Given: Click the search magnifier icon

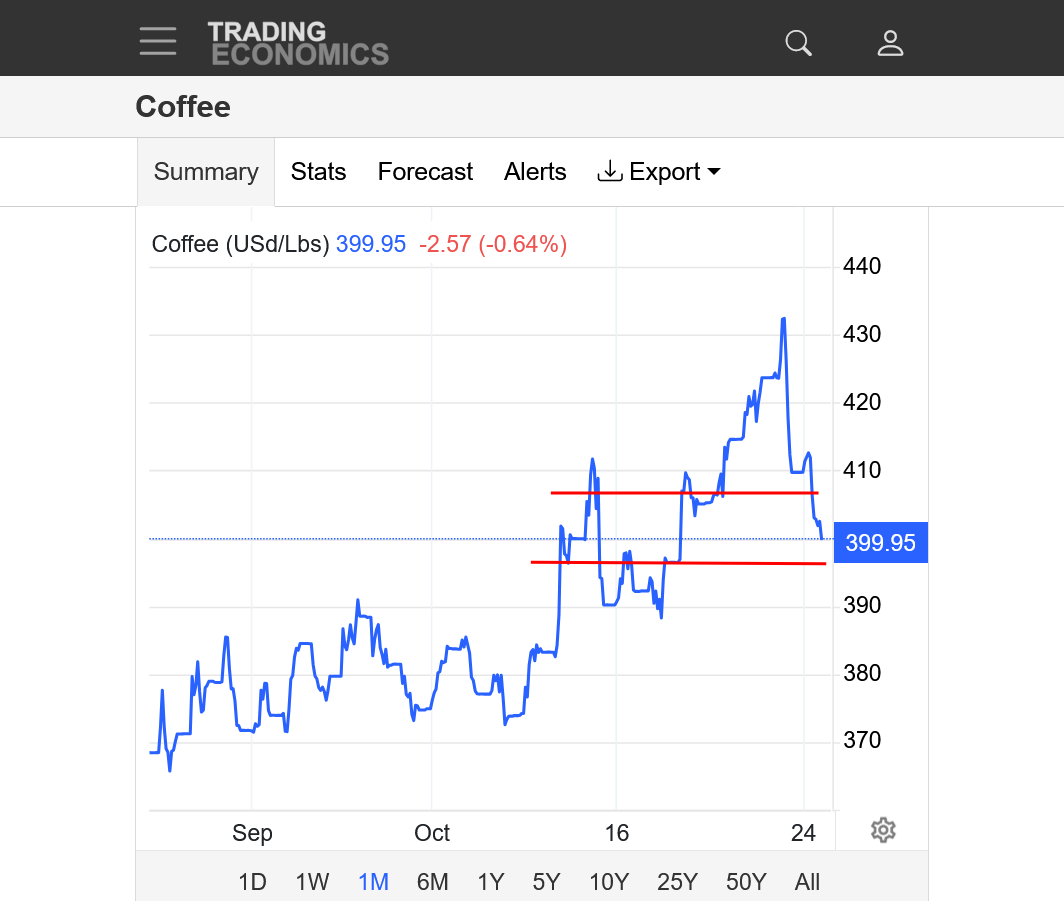Looking at the screenshot, I should pos(798,43).
